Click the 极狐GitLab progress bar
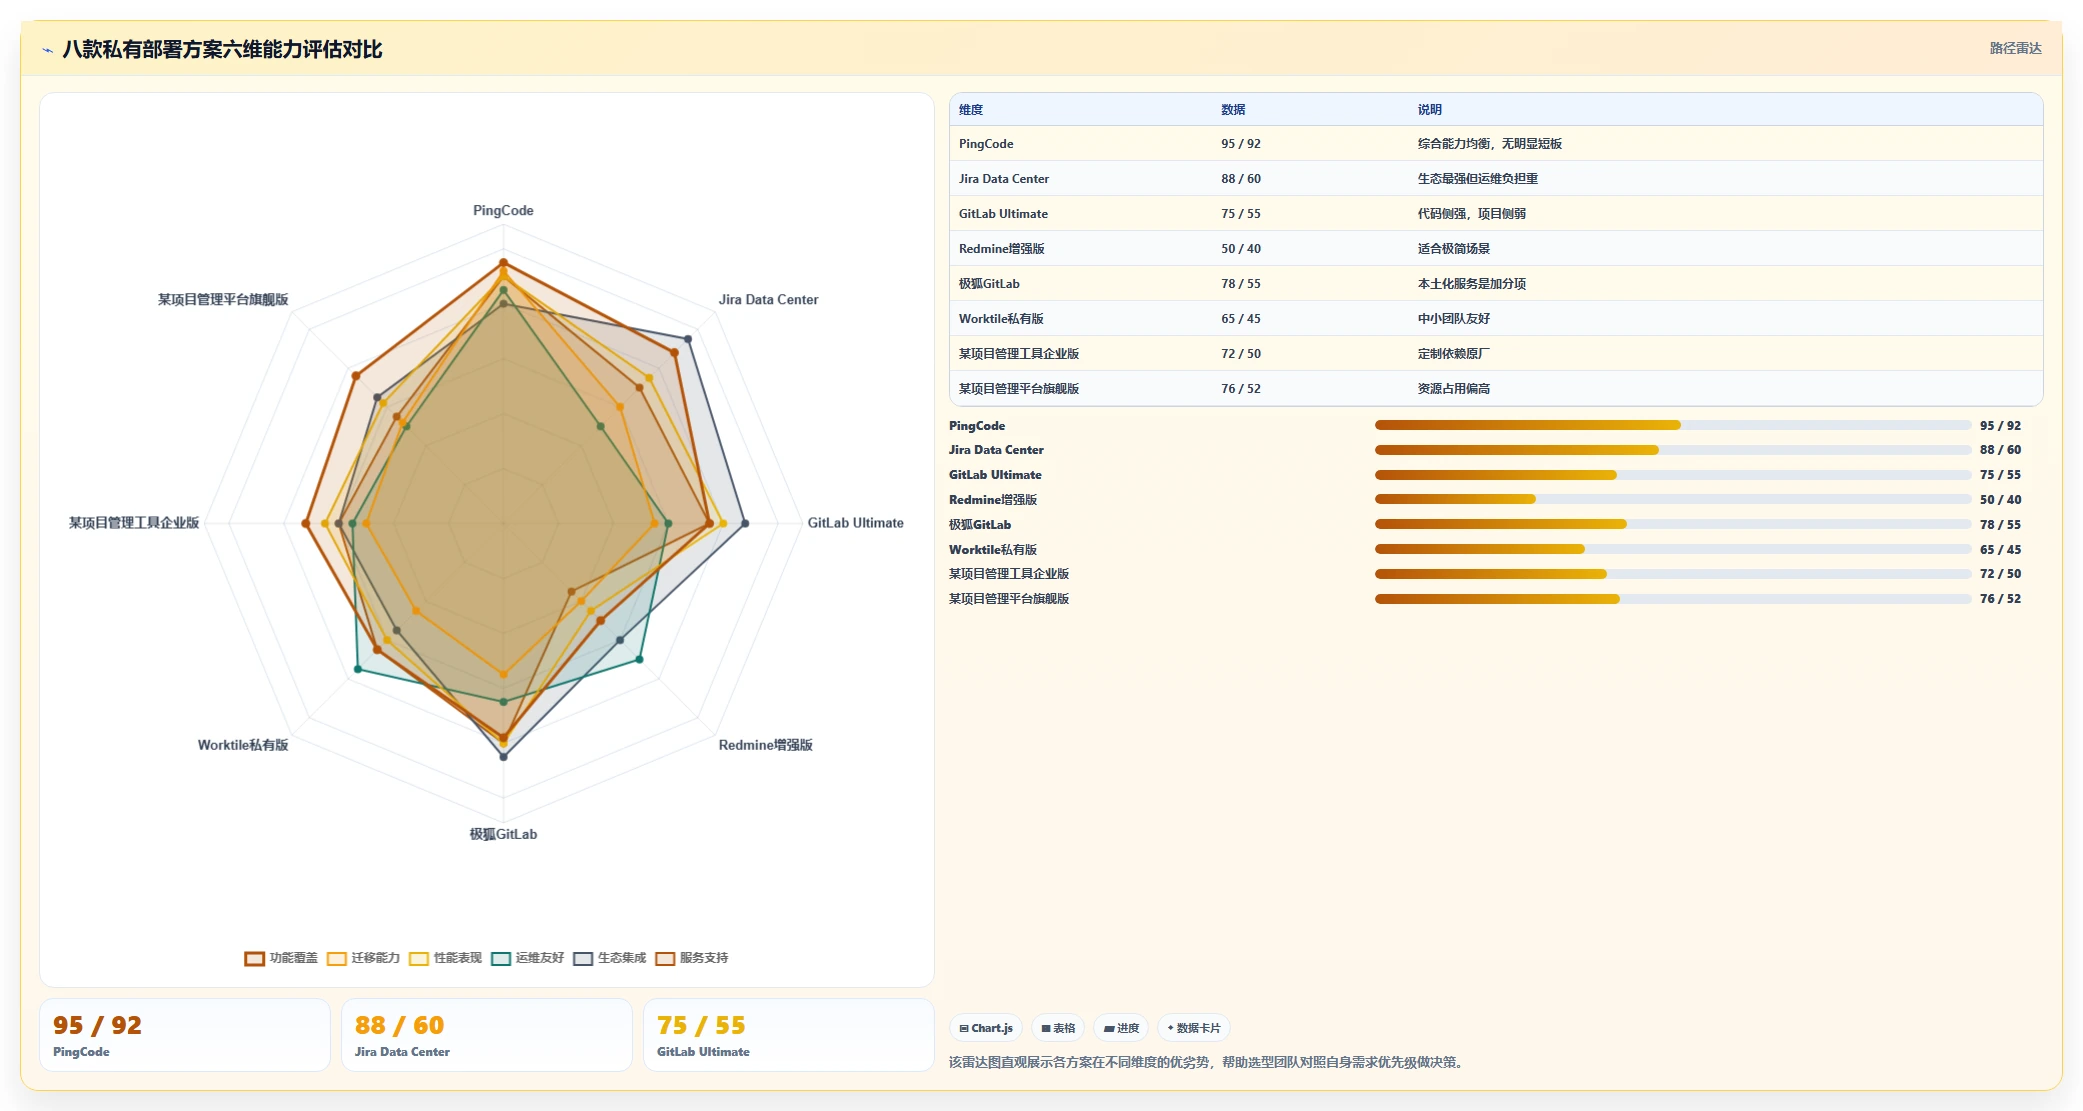The height and width of the screenshot is (1111, 2083). pyautogui.click(x=1672, y=524)
